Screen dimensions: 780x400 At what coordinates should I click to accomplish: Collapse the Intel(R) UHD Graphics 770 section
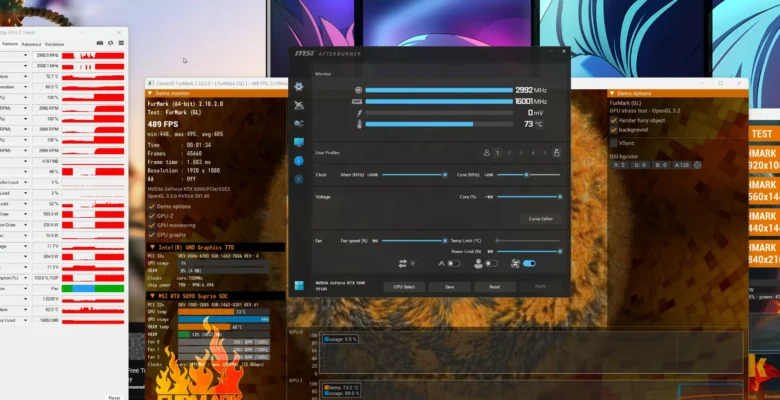pos(152,247)
